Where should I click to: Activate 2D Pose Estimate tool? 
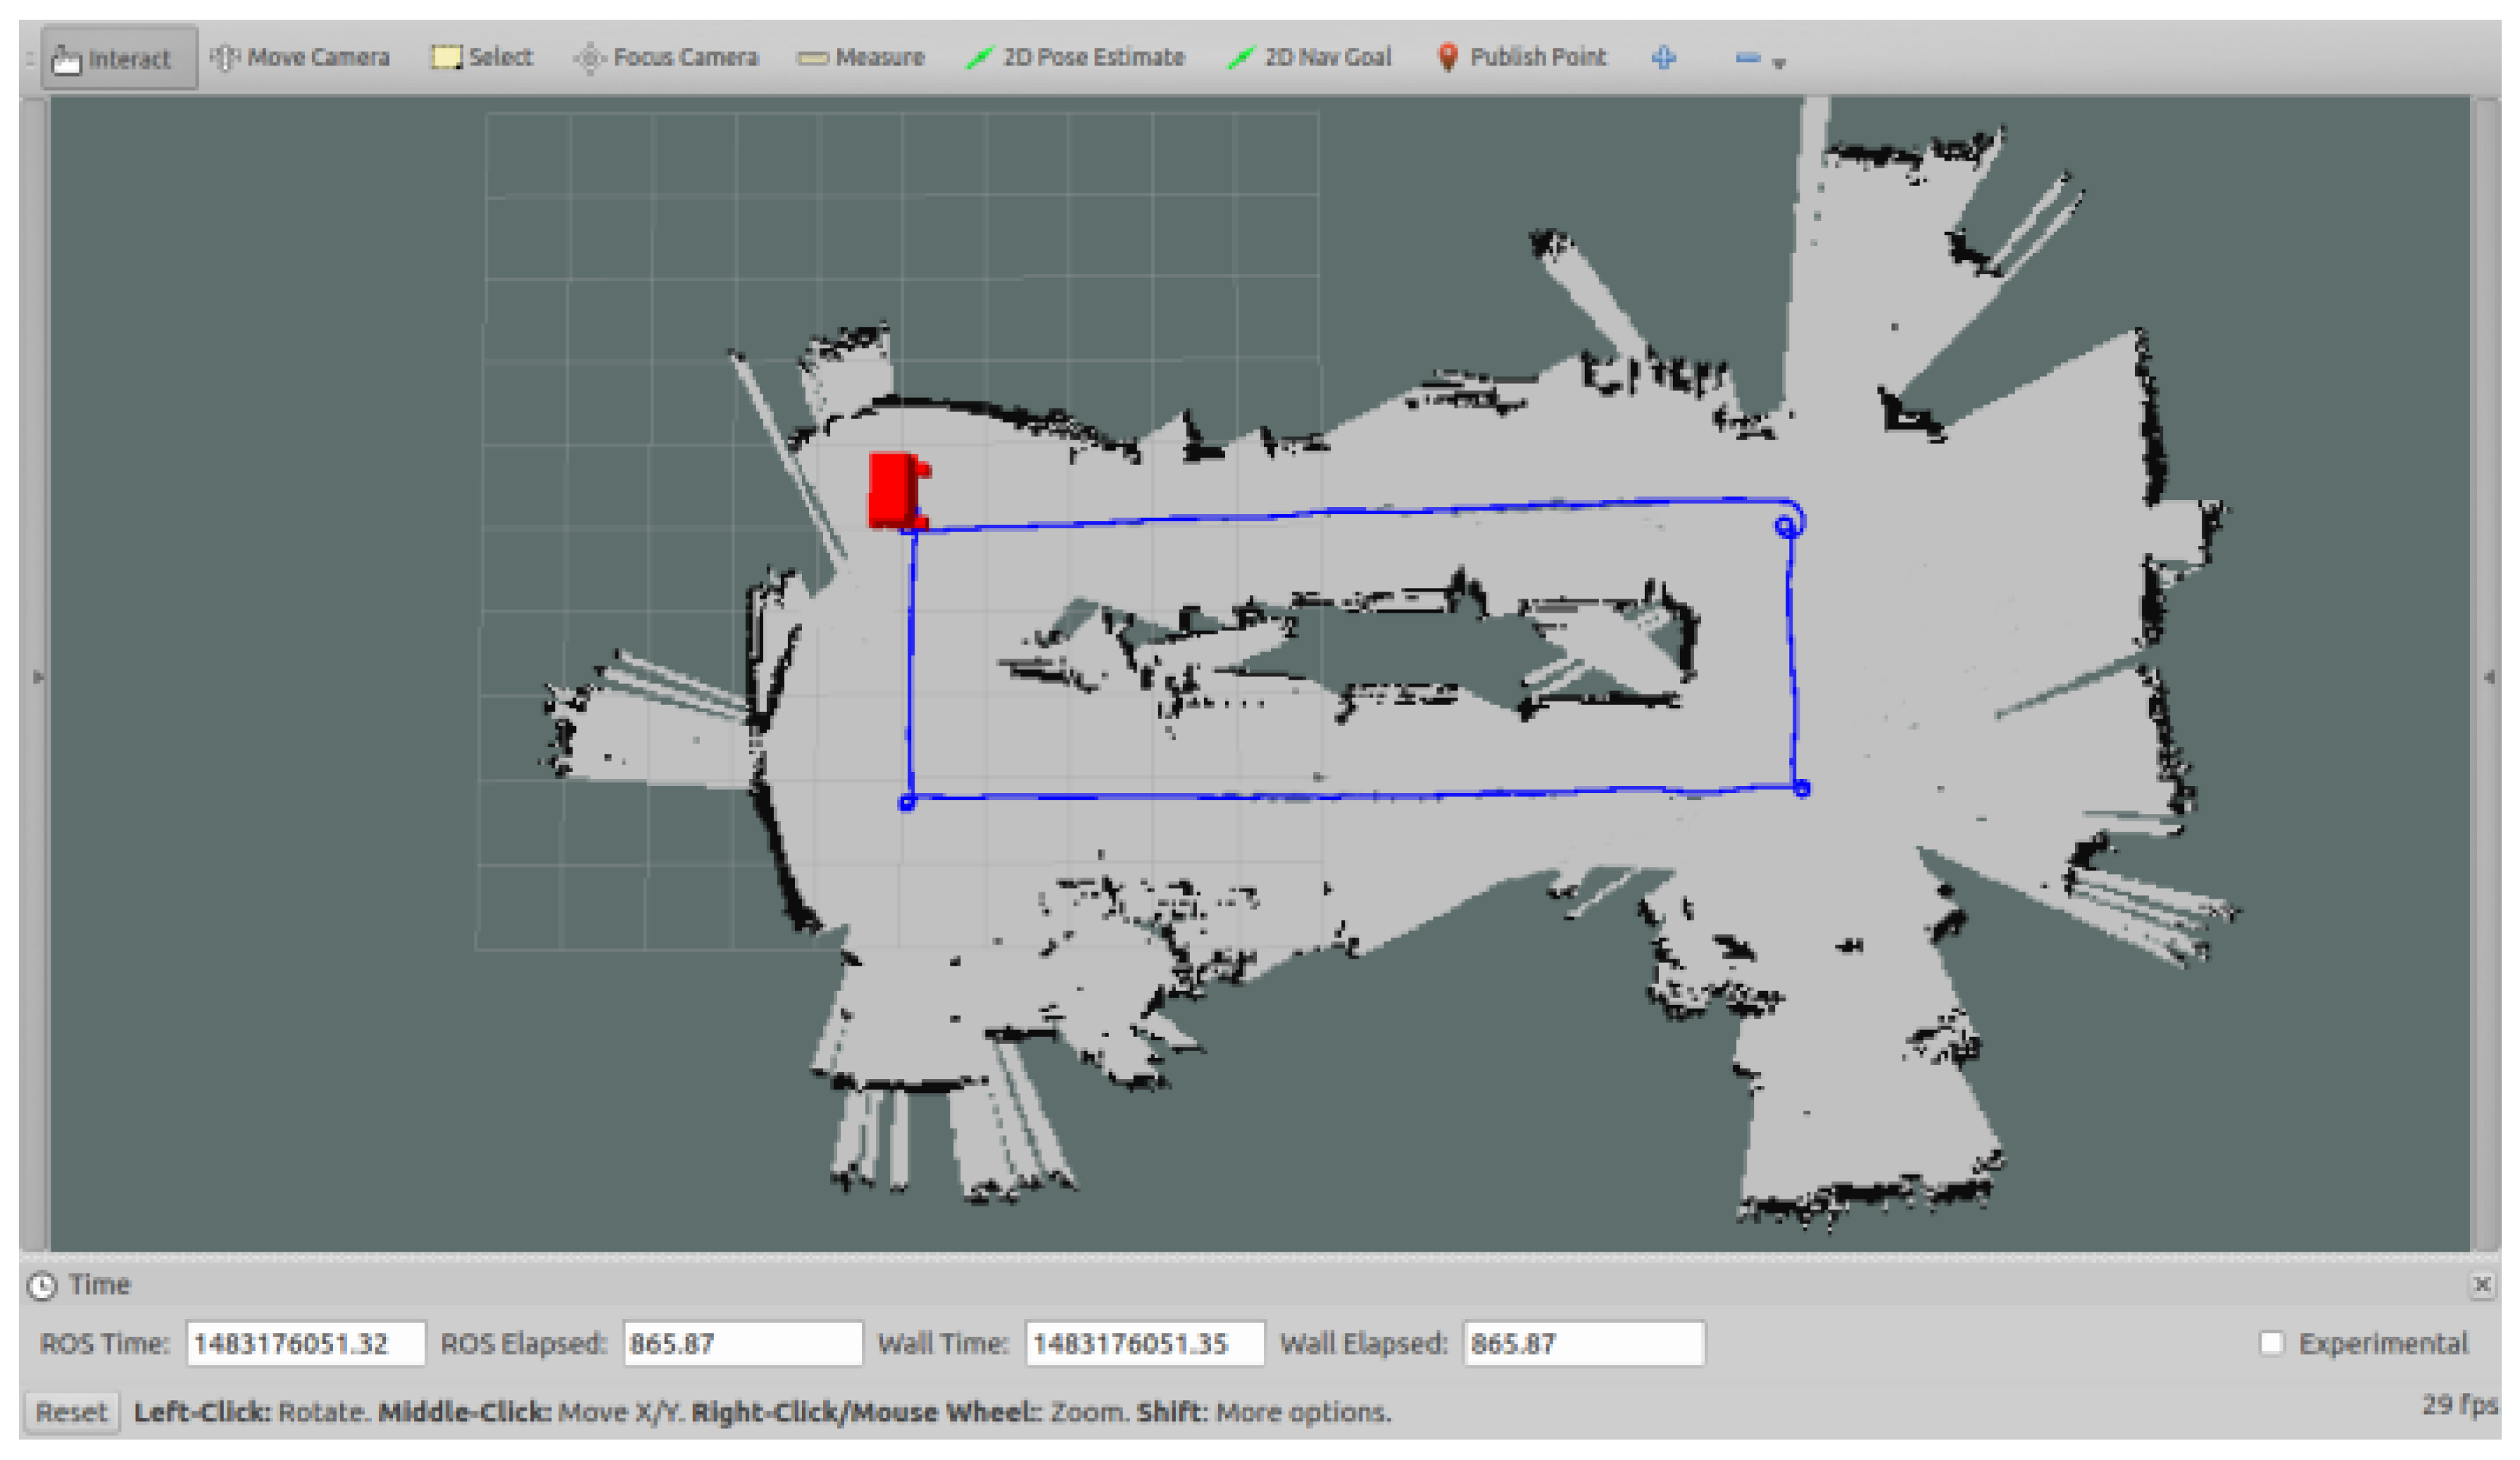click(x=1075, y=58)
